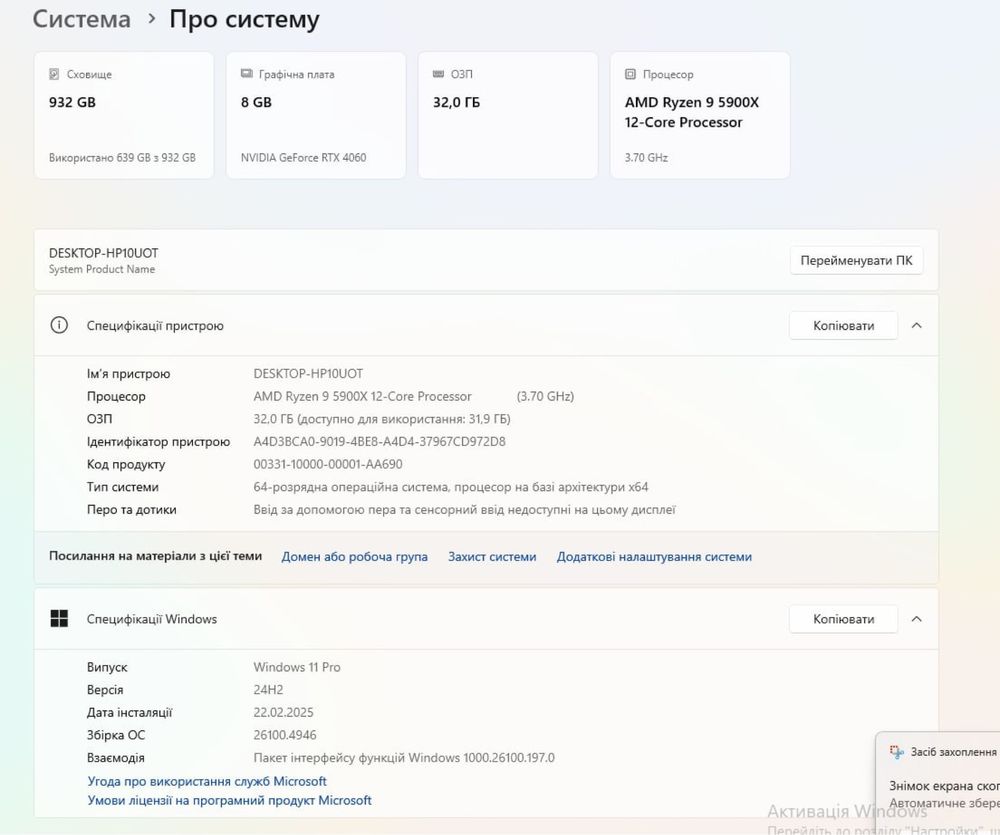Click the DESKTOP-HP10UOT header above System Product Name
This screenshot has height=835, width=1000.
[103, 253]
